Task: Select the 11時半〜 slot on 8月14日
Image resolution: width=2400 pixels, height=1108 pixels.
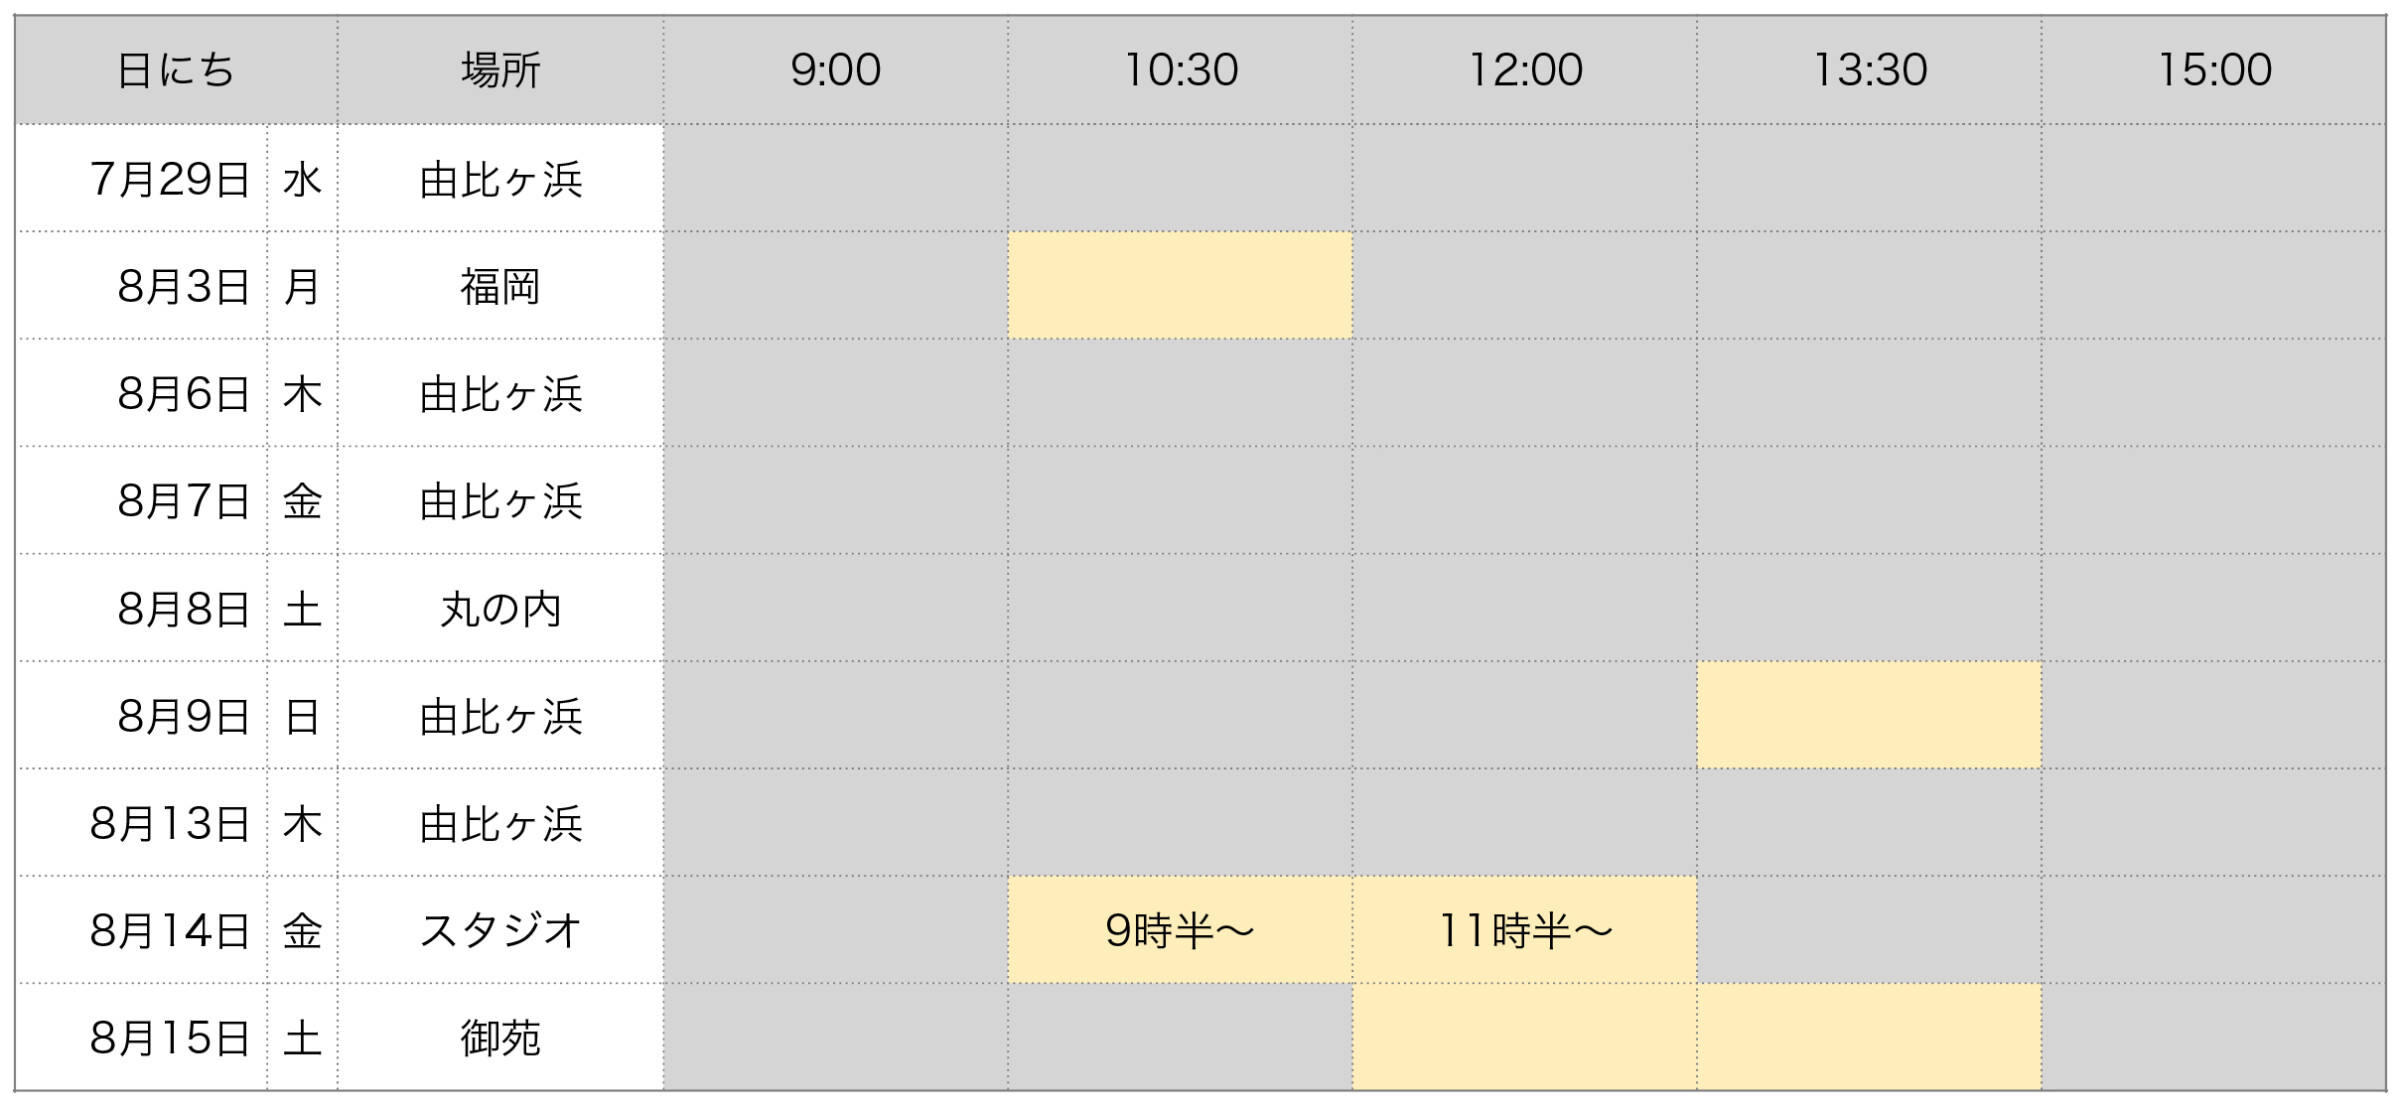Action: [x=1525, y=931]
